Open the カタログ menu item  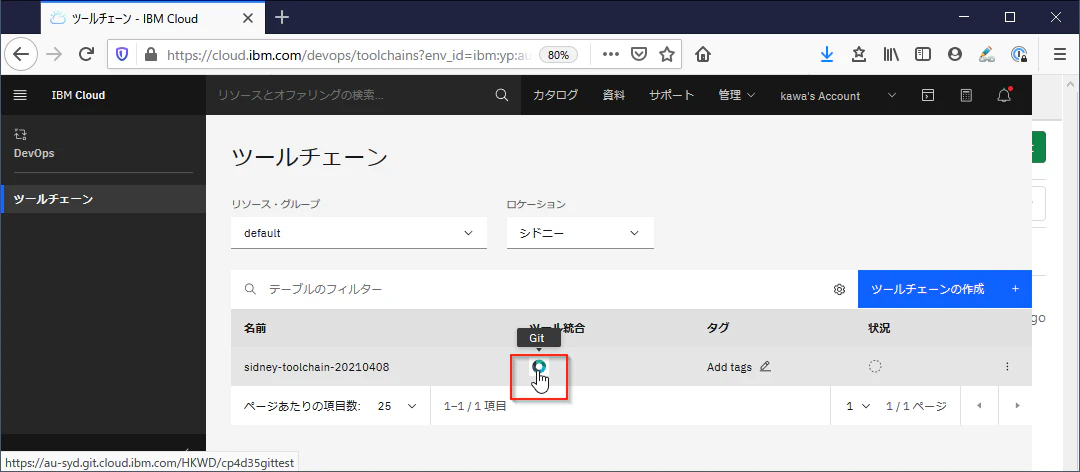click(555, 95)
